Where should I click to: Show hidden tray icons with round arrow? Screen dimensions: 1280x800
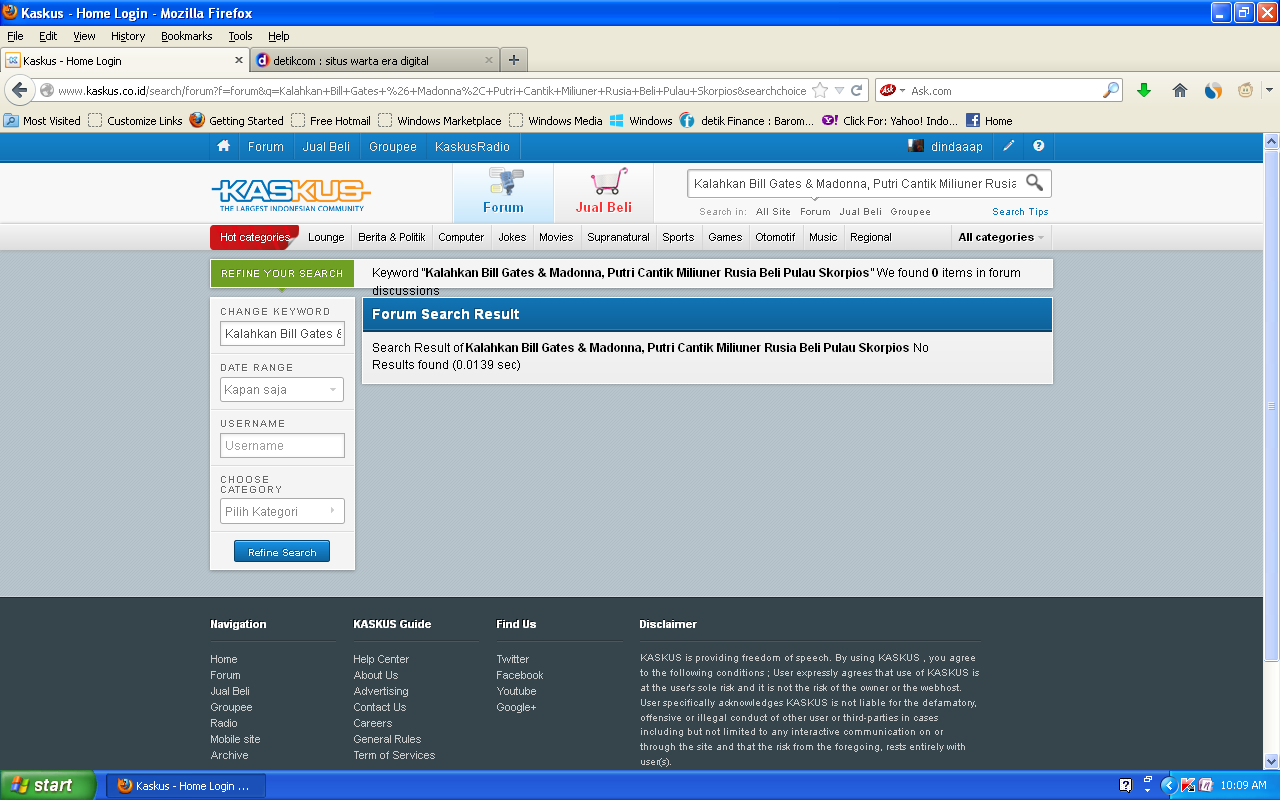coord(1168,785)
